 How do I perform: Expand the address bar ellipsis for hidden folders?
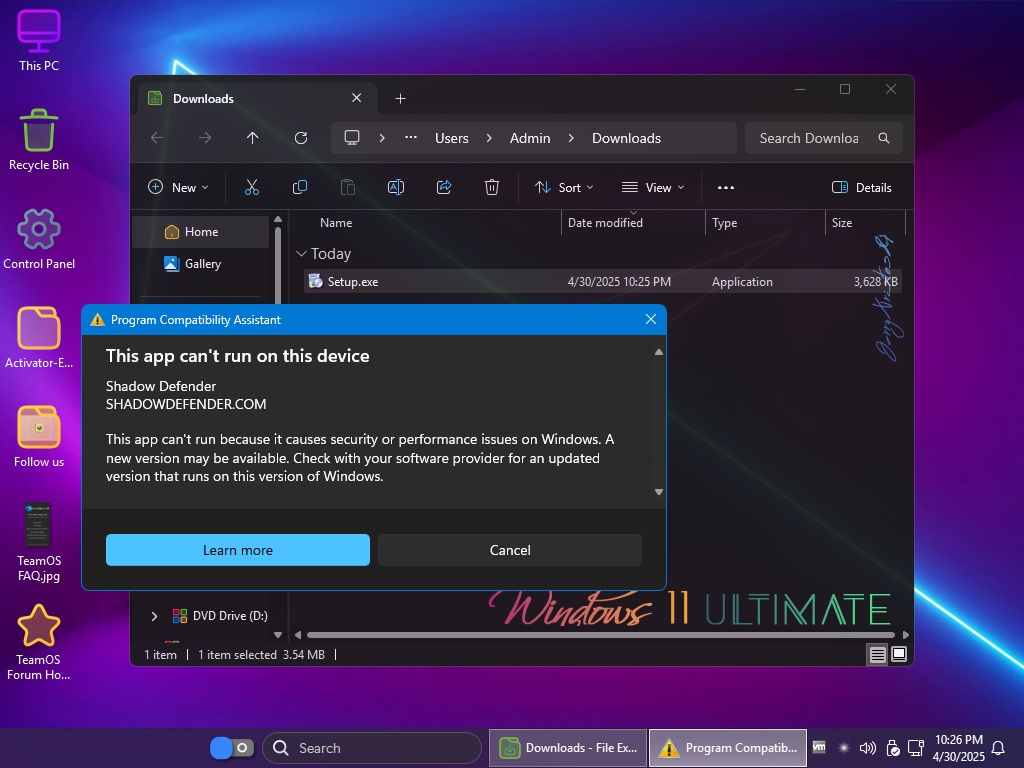tap(411, 137)
